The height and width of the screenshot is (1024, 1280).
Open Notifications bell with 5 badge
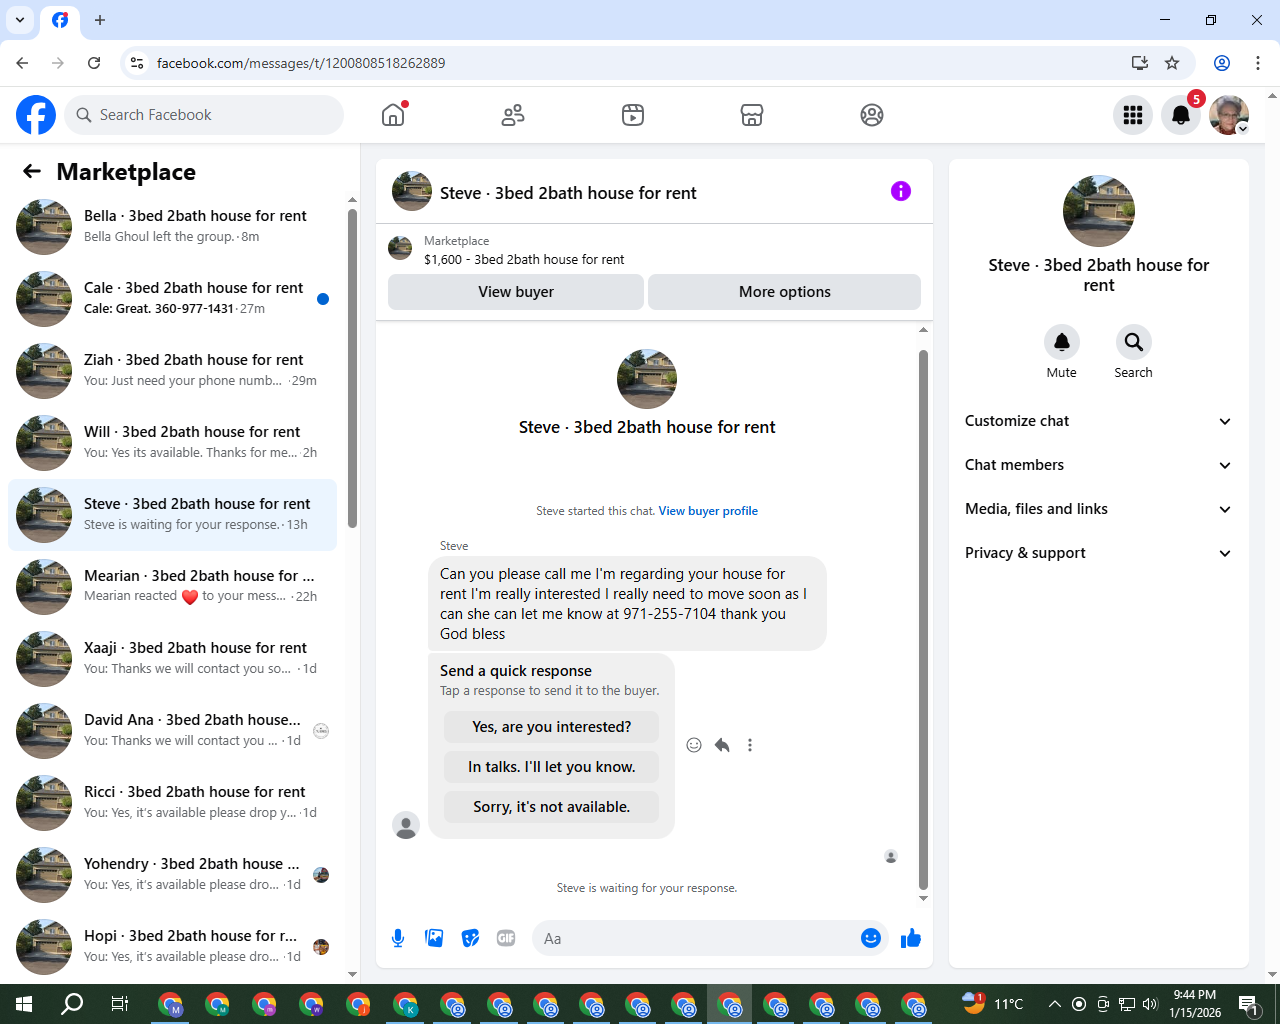pyautogui.click(x=1181, y=115)
